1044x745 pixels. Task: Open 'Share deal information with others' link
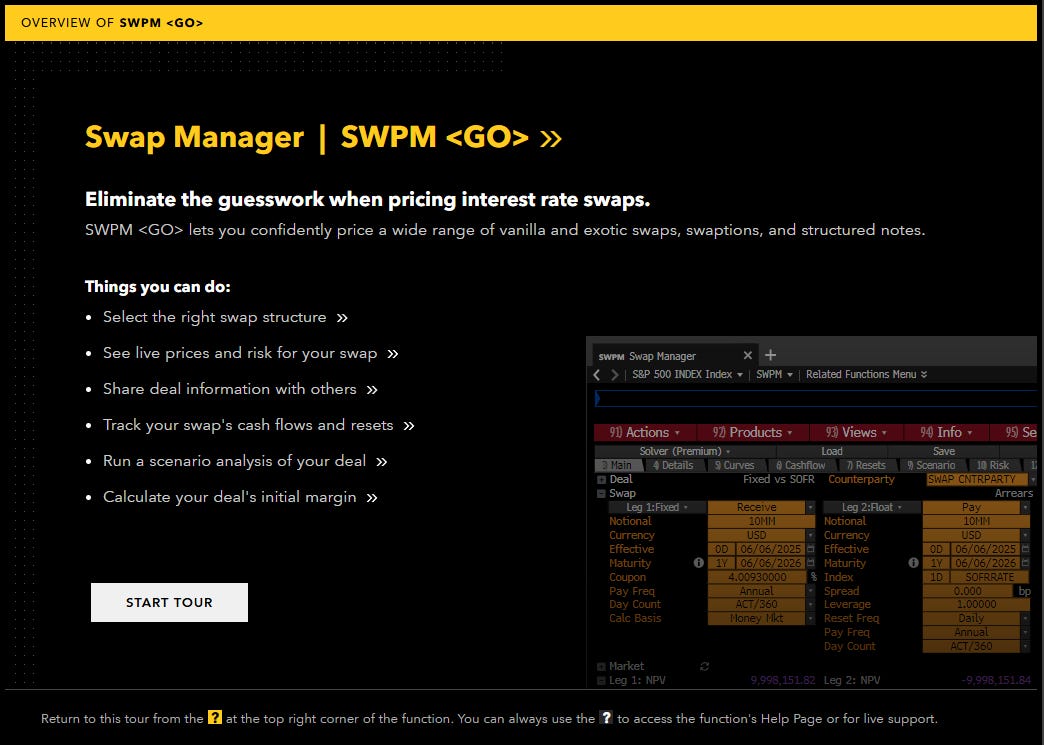[x=240, y=389]
